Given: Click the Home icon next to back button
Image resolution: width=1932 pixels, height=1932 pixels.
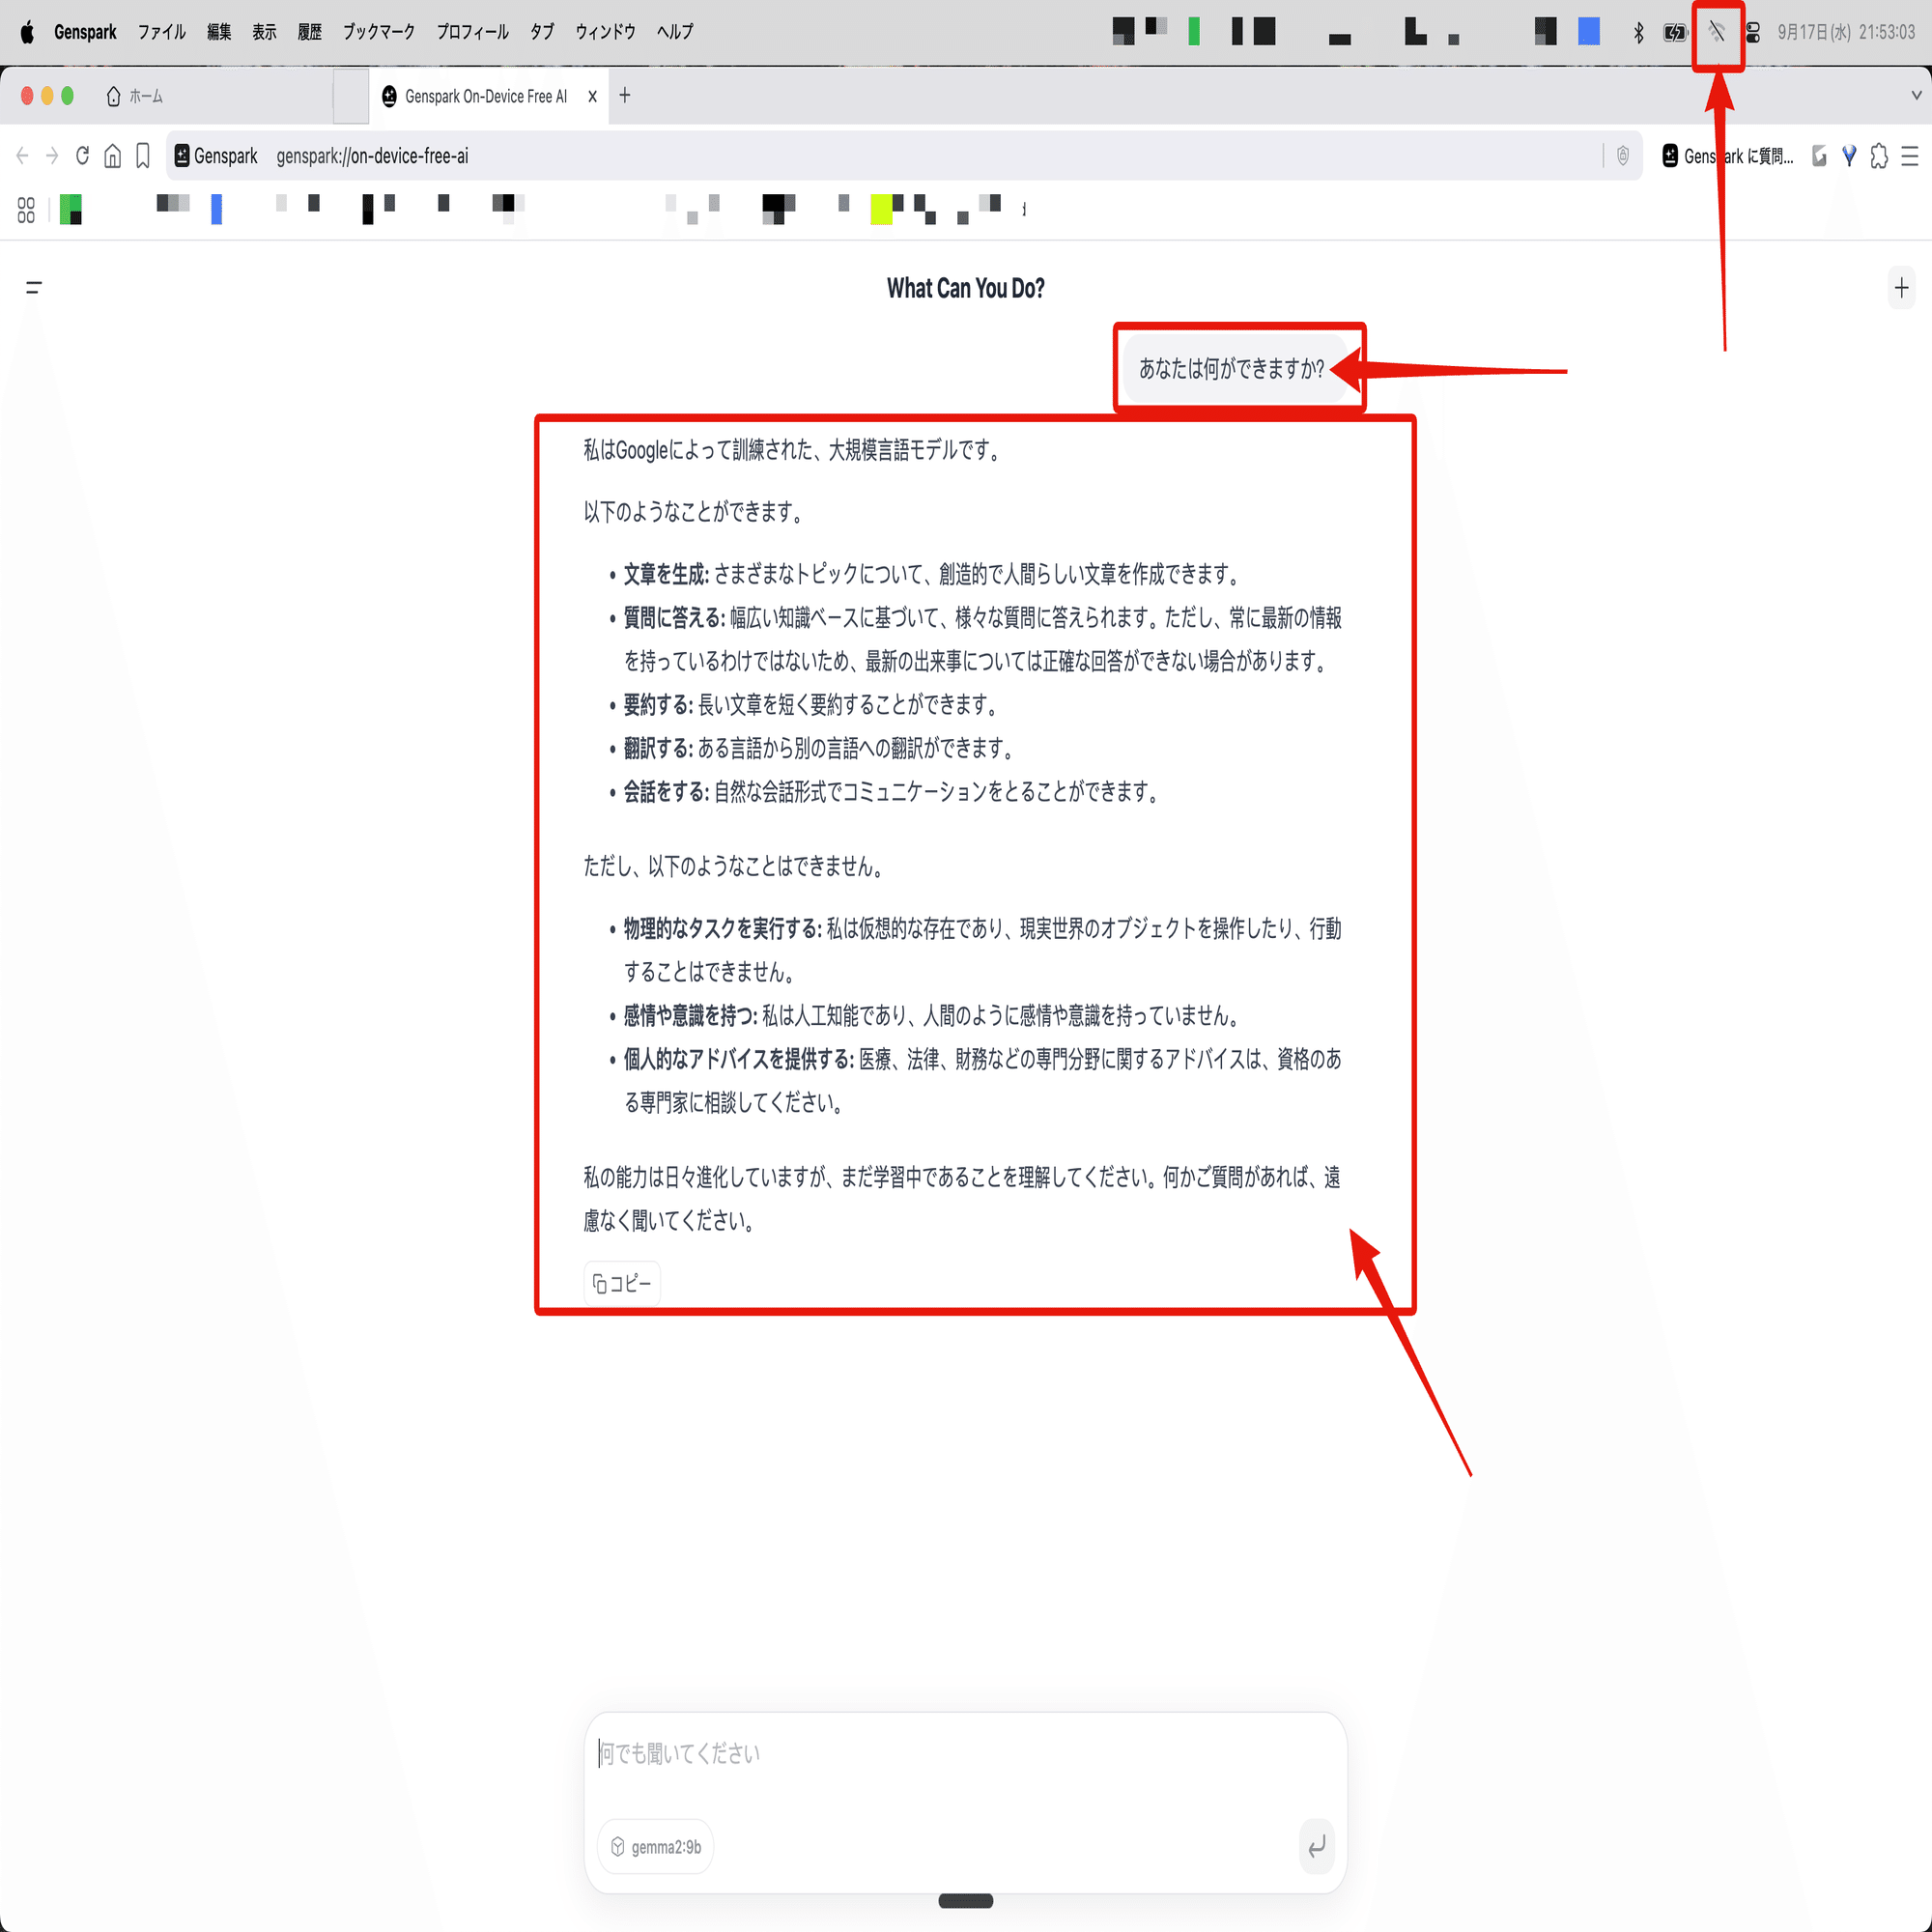Looking at the screenshot, I should click(113, 156).
